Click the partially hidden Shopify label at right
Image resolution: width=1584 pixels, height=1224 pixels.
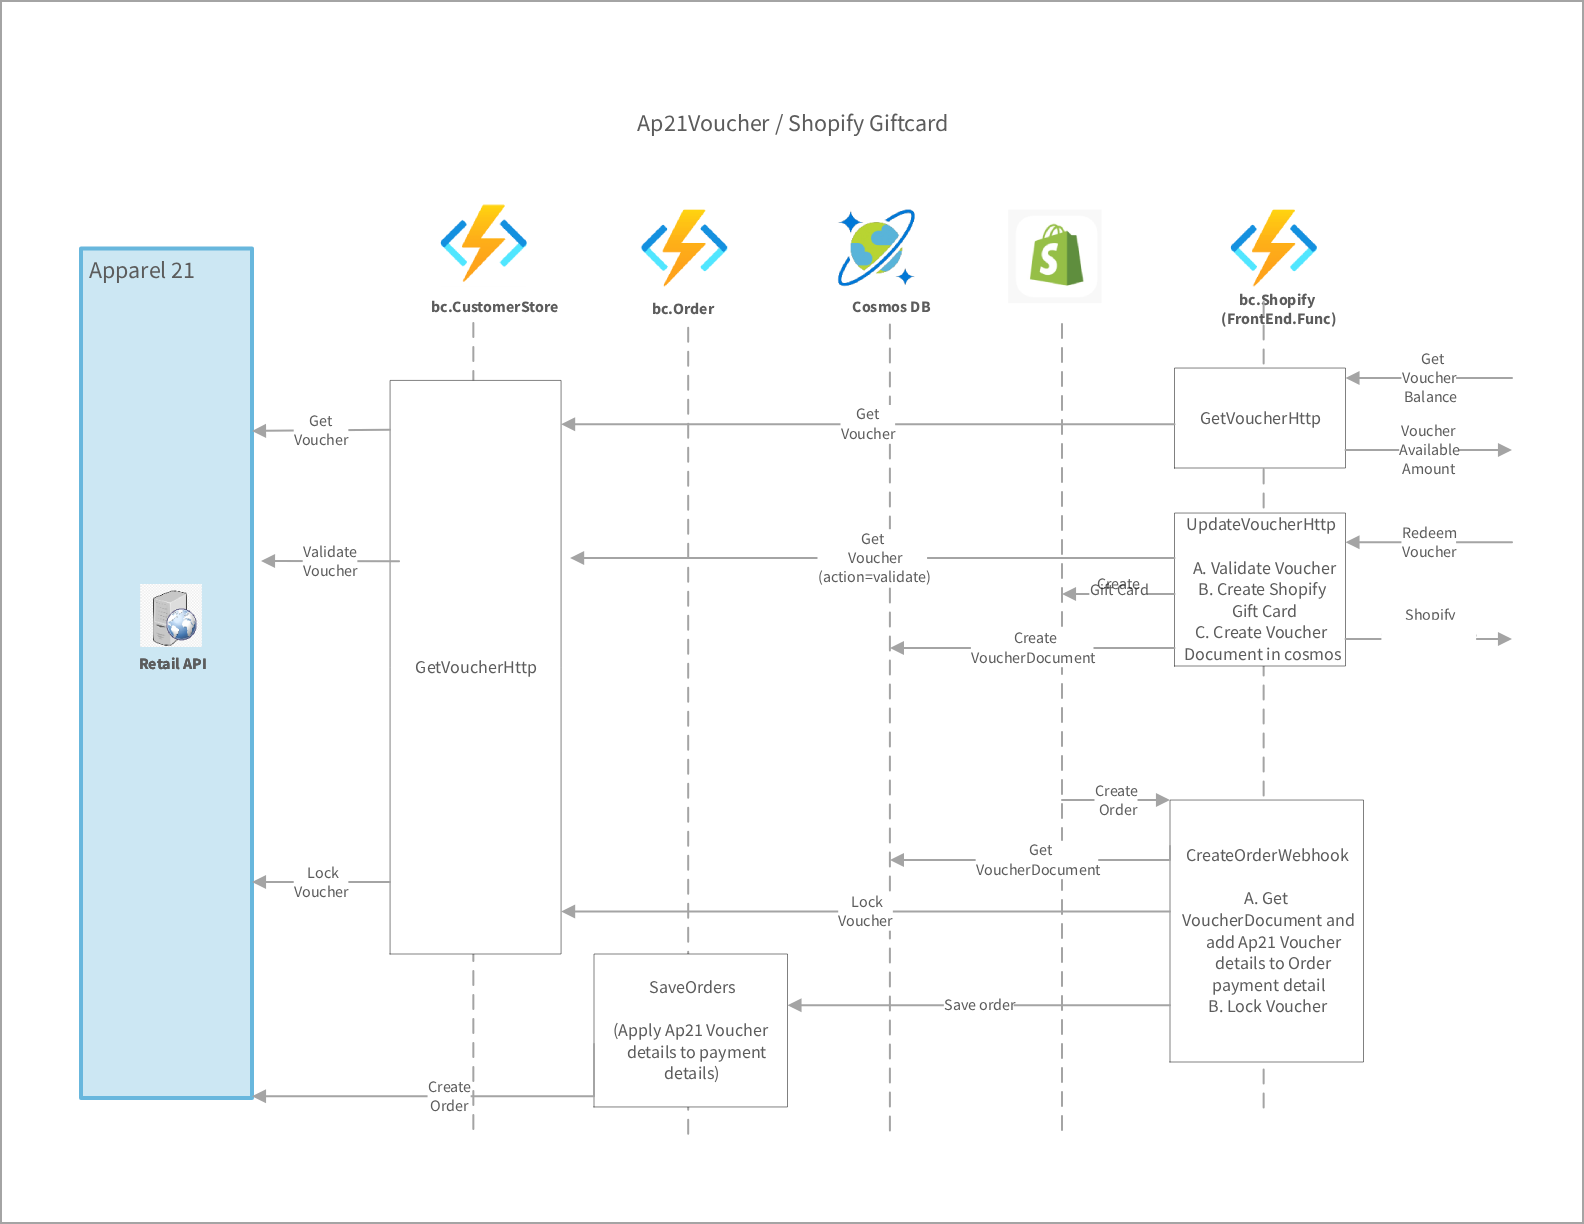pos(1430,614)
